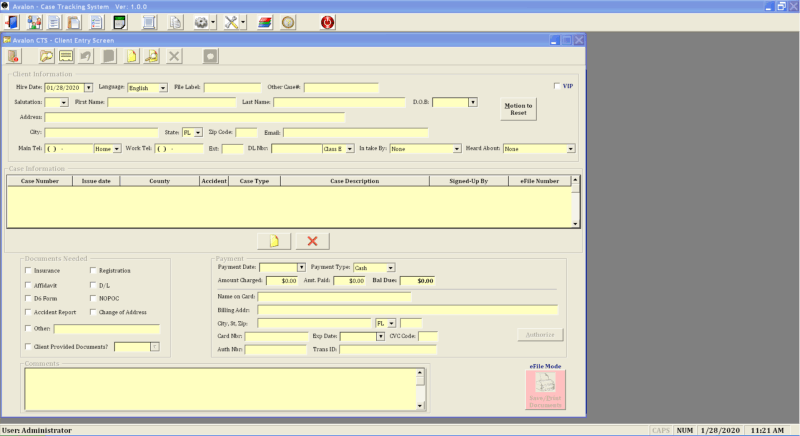800x436 pixels.
Task: Click the green-black notepad icon
Action: (119, 22)
